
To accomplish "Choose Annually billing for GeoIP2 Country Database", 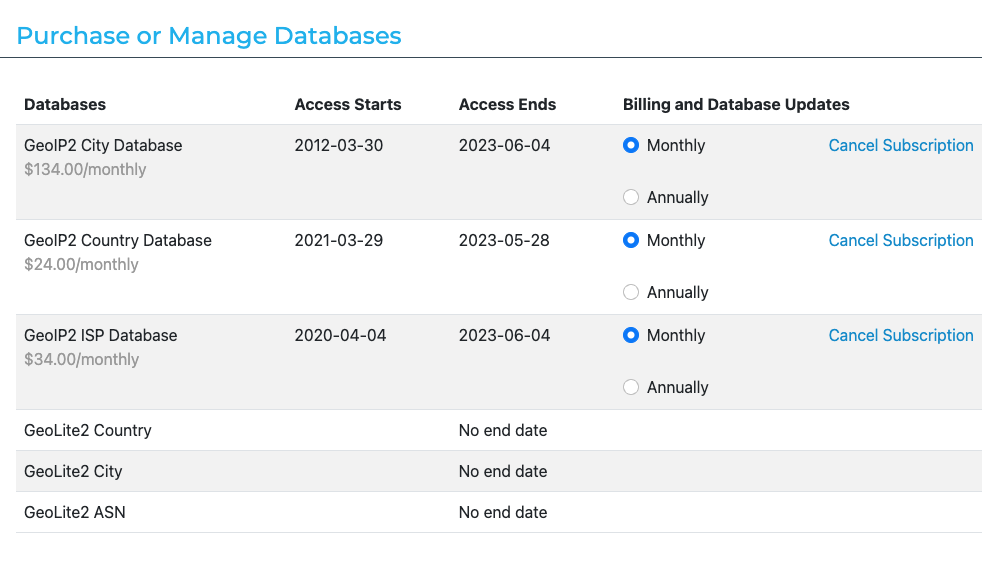I will (x=631, y=293).
